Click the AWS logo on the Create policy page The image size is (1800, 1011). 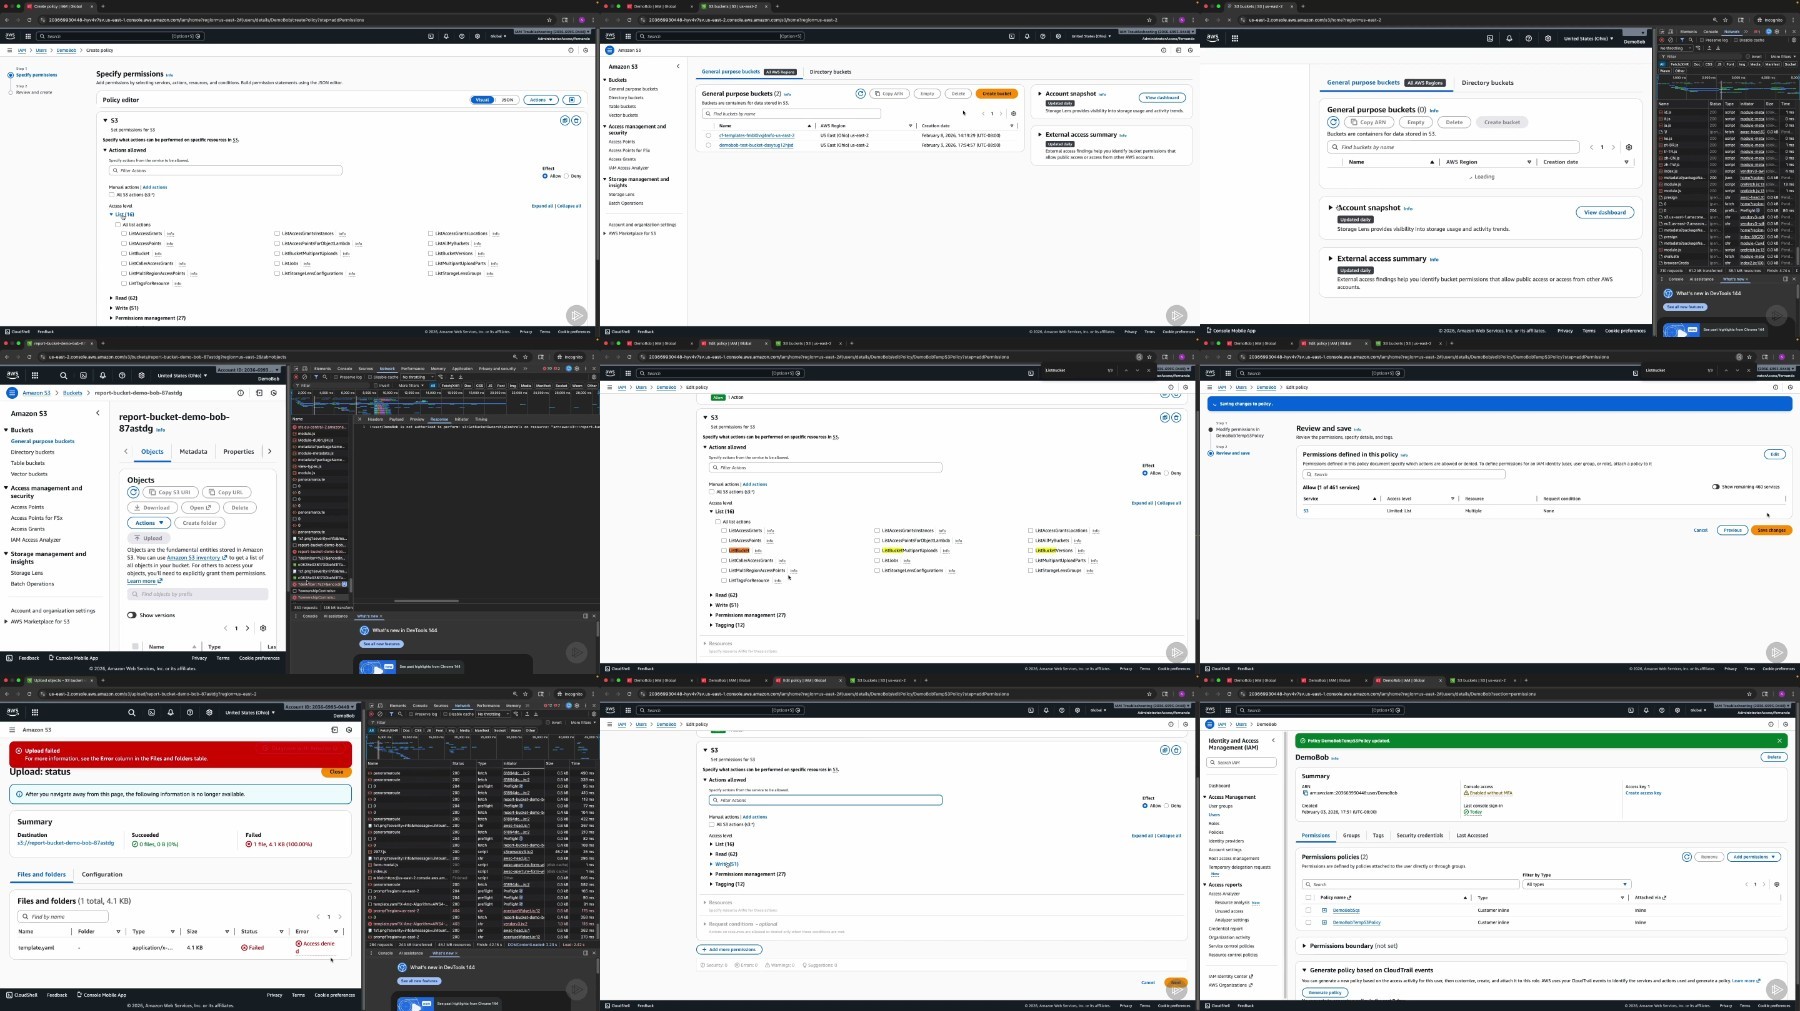[11, 36]
